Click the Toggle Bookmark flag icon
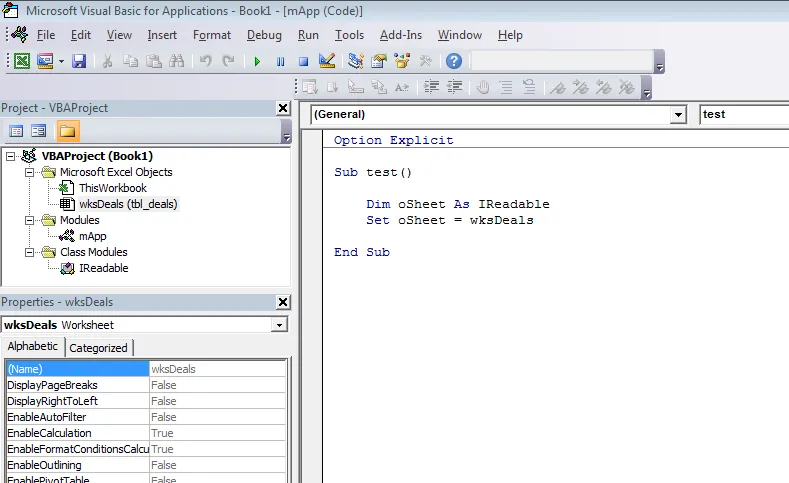The image size is (789, 483). pyautogui.click(x=558, y=87)
